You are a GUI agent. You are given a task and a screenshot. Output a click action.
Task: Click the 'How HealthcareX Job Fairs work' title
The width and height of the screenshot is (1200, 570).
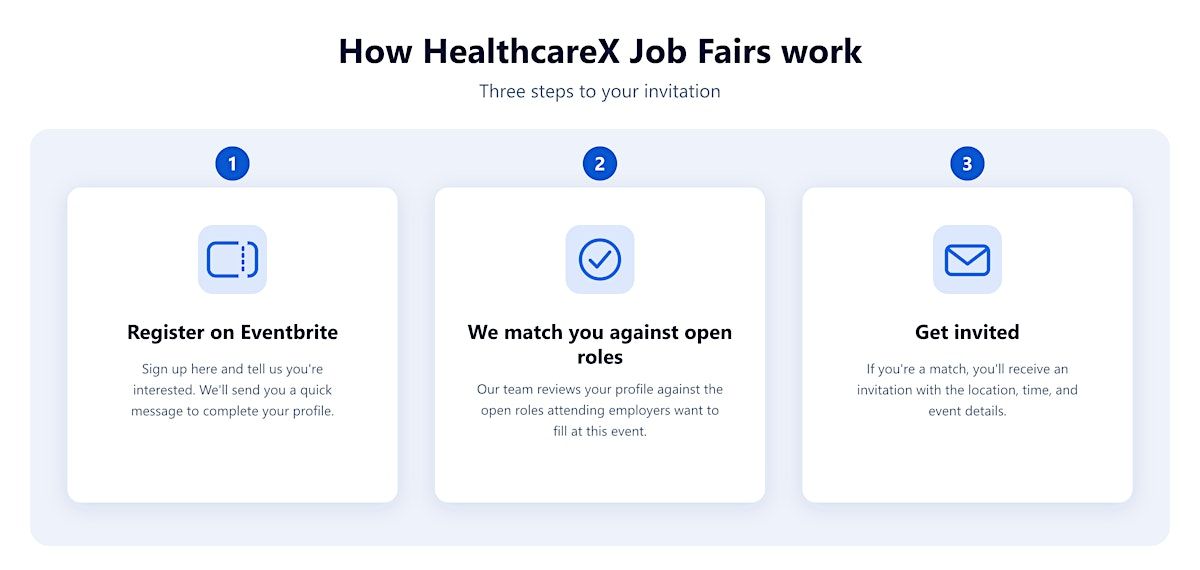[600, 51]
